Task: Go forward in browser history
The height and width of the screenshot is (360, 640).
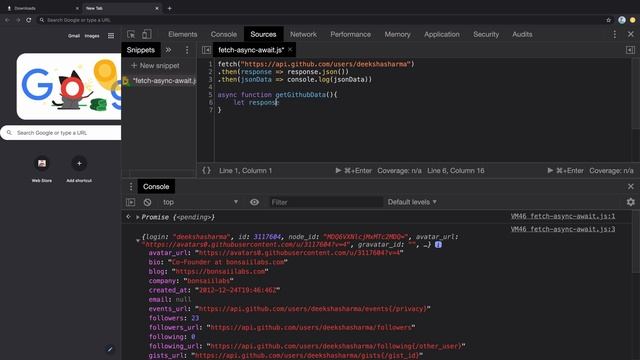Action: point(18,20)
